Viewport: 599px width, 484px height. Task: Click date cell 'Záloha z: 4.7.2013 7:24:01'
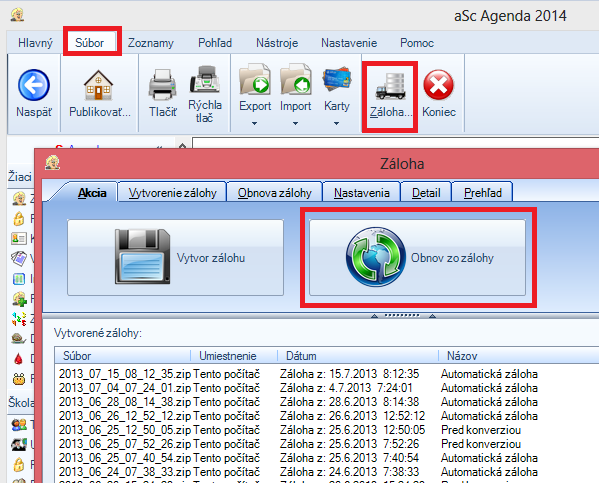click(346, 388)
